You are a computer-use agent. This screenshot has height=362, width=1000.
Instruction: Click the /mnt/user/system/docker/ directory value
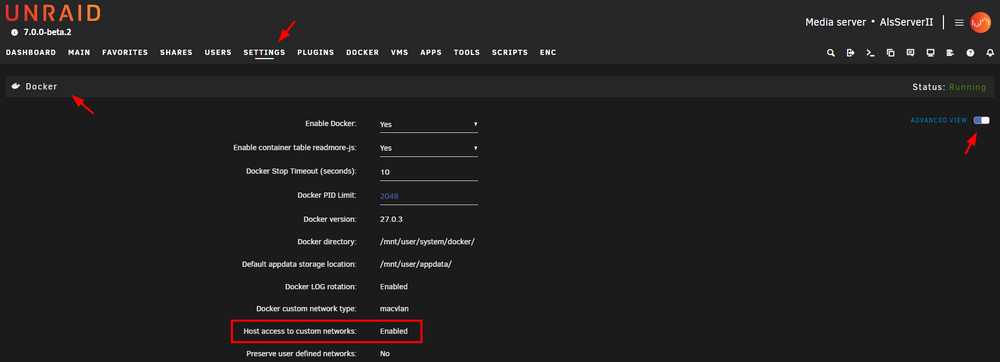(427, 242)
